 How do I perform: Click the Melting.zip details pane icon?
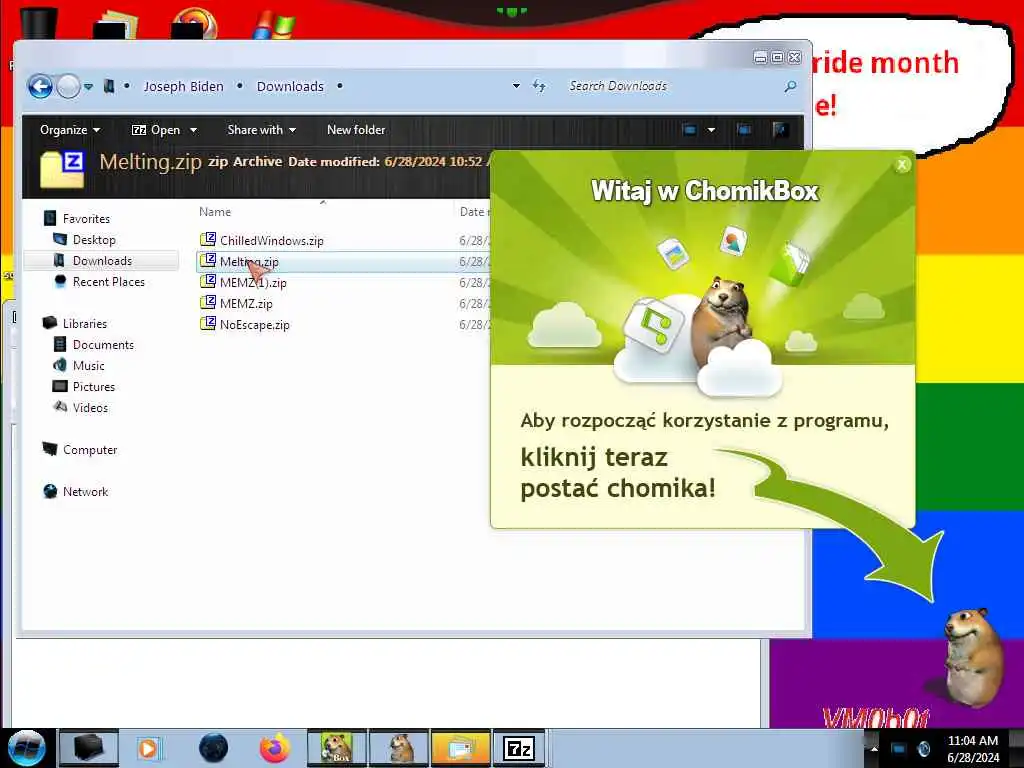(62, 169)
